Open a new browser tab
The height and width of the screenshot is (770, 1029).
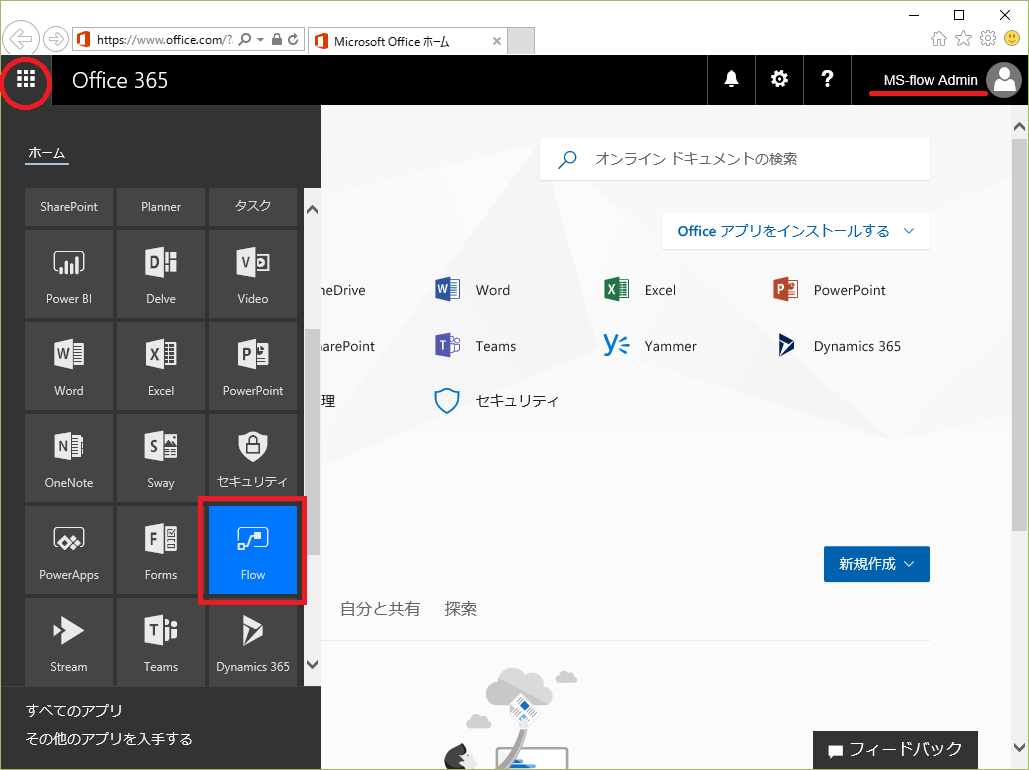point(521,41)
